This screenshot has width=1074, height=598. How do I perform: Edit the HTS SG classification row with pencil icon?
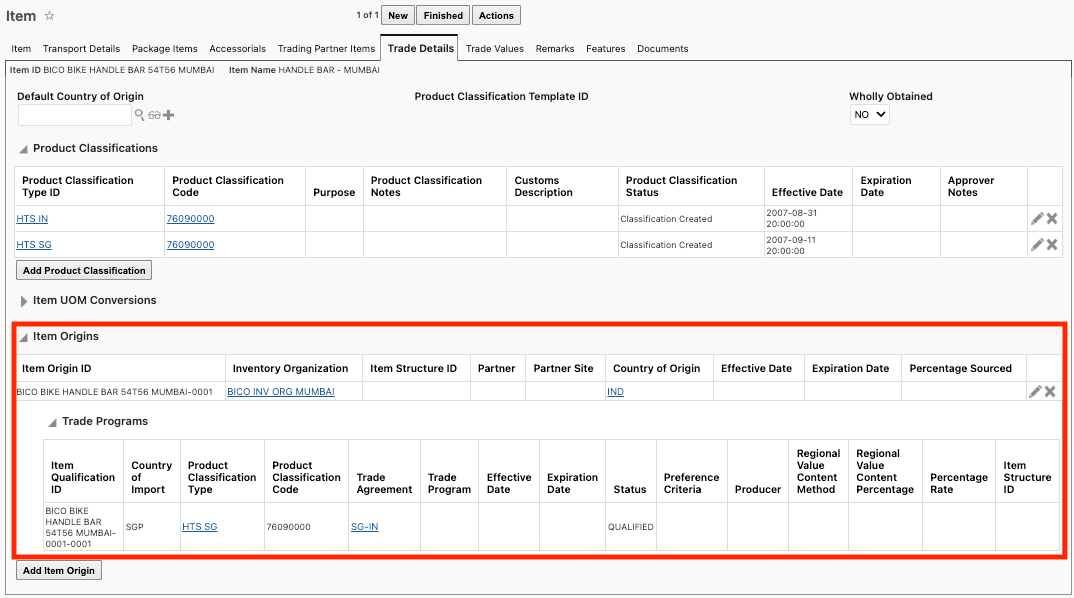pos(1037,244)
